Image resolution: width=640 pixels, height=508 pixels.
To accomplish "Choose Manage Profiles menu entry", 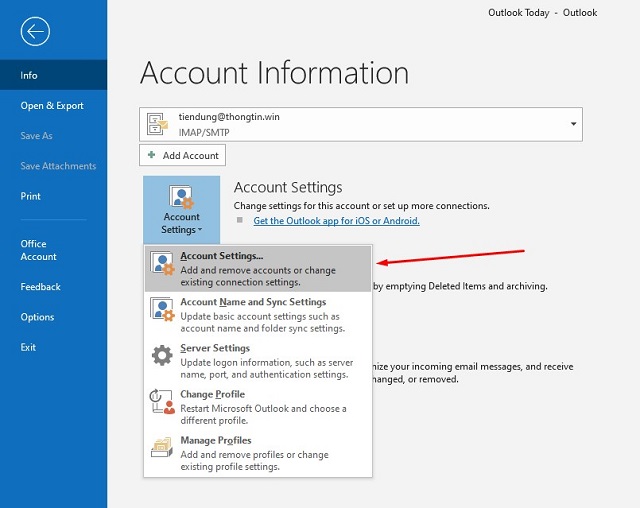I will point(258,453).
